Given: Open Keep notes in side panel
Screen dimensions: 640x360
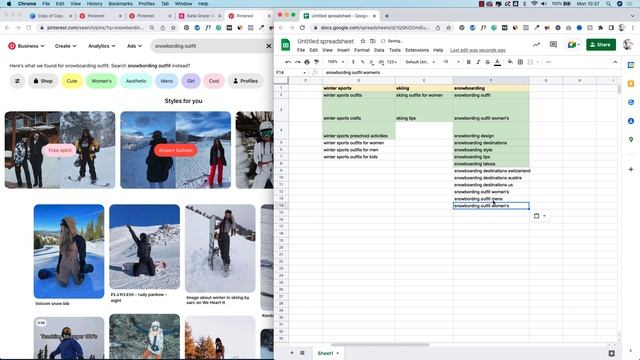Looking at the screenshot, I should pyautogui.click(x=631, y=84).
